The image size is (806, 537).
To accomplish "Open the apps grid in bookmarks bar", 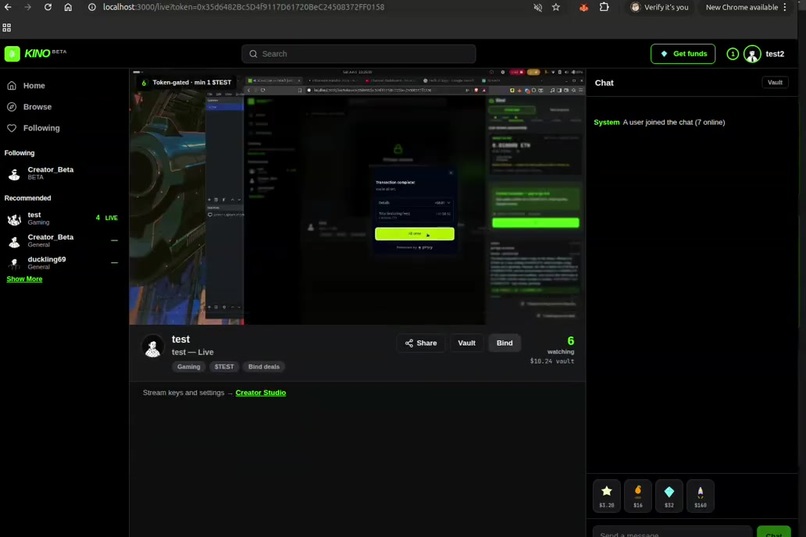I will pyautogui.click(x=7, y=28).
